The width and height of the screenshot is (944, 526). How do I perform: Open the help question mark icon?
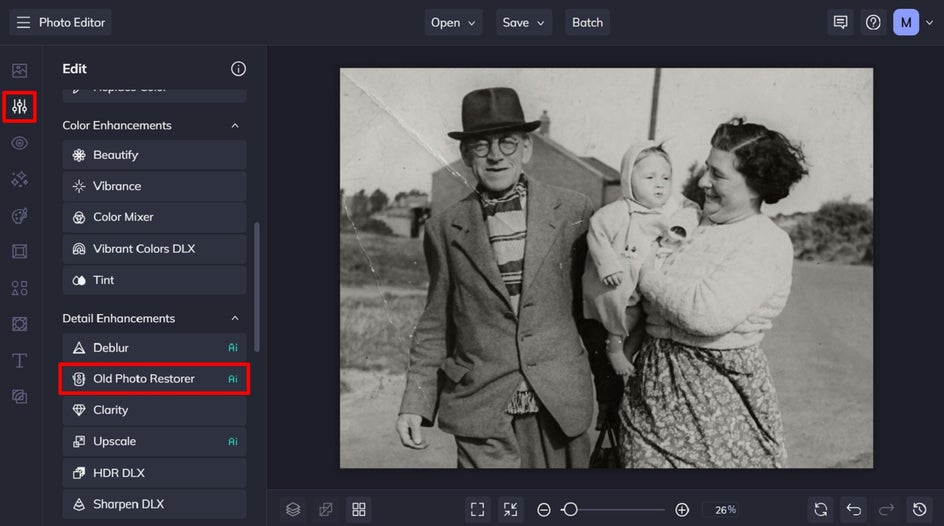(x=873, y=22)
